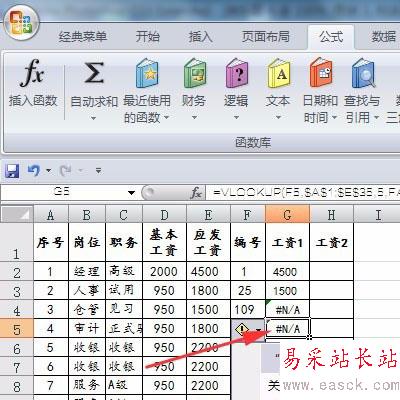
Task: Open Customize Quick Access Toolbar dropdown
Action: pyautogui.click(x=98, y=171)
